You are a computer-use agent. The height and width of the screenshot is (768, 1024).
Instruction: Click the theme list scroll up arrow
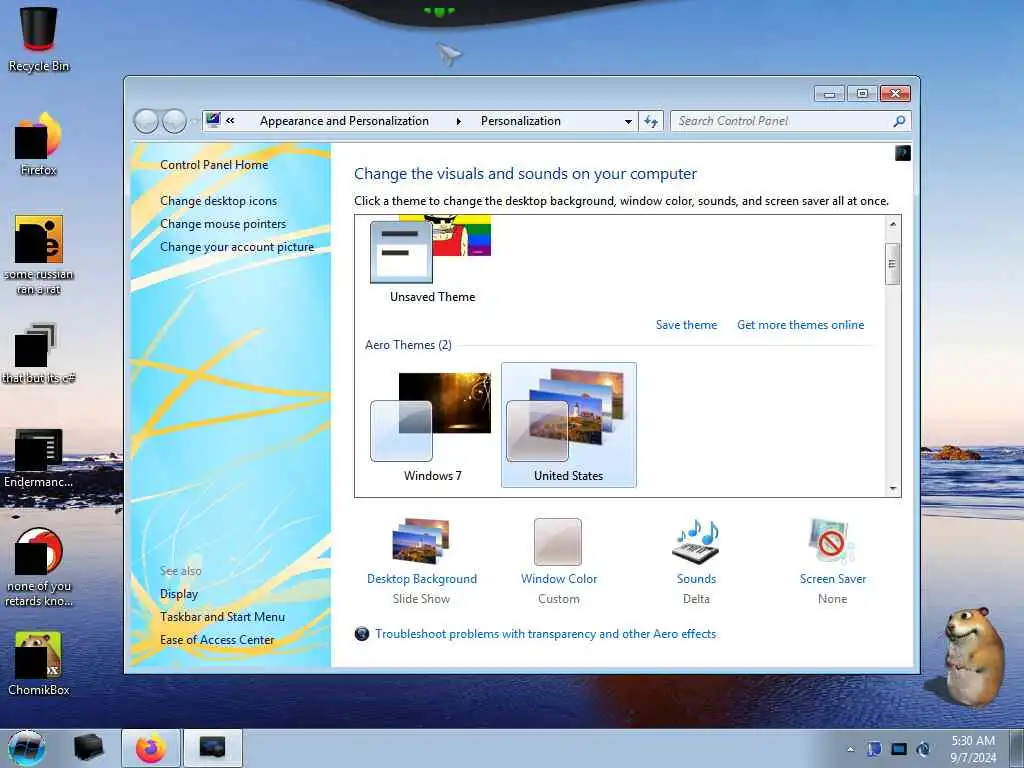click(x=893, y=224)
